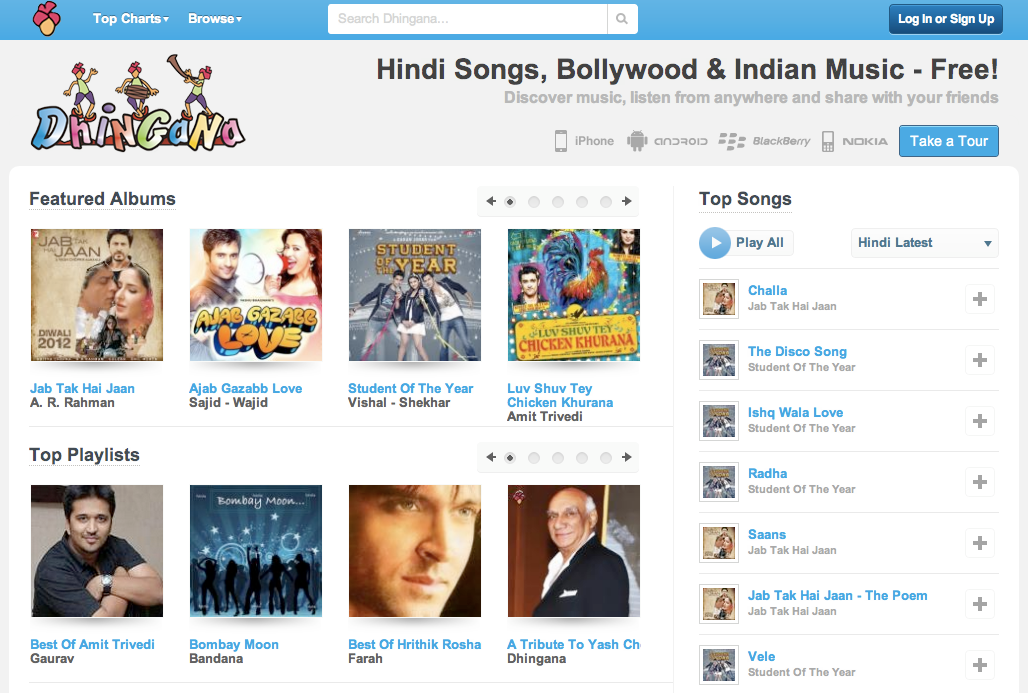Click the Take a Tour button
1028x693 pixels.
[948, 141]
